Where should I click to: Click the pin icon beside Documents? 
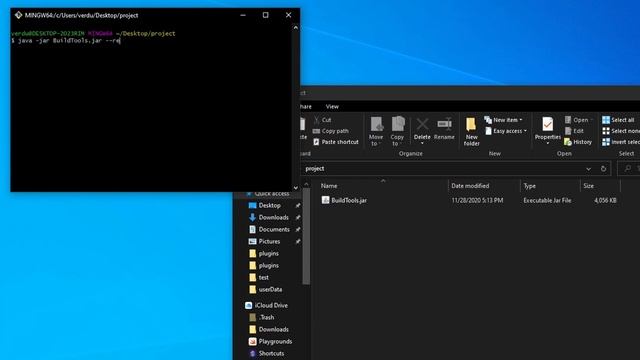(x=298, y=229)
